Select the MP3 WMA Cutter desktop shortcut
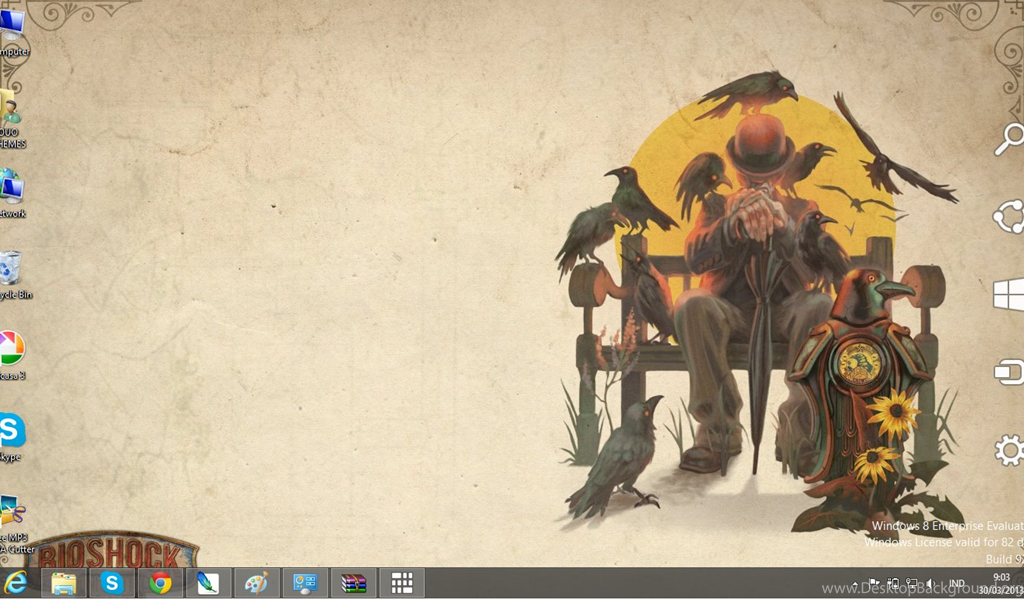The width and height of the screenshot is (1024, 600). click(x=16, y=525)
